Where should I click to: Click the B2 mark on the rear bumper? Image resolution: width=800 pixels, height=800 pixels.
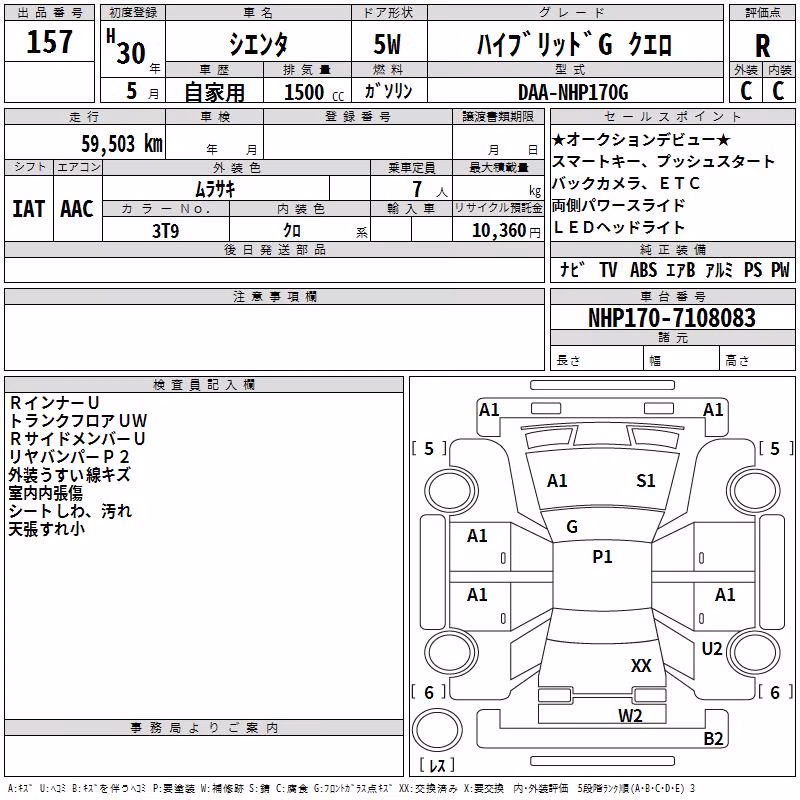(x=713, y=738)
